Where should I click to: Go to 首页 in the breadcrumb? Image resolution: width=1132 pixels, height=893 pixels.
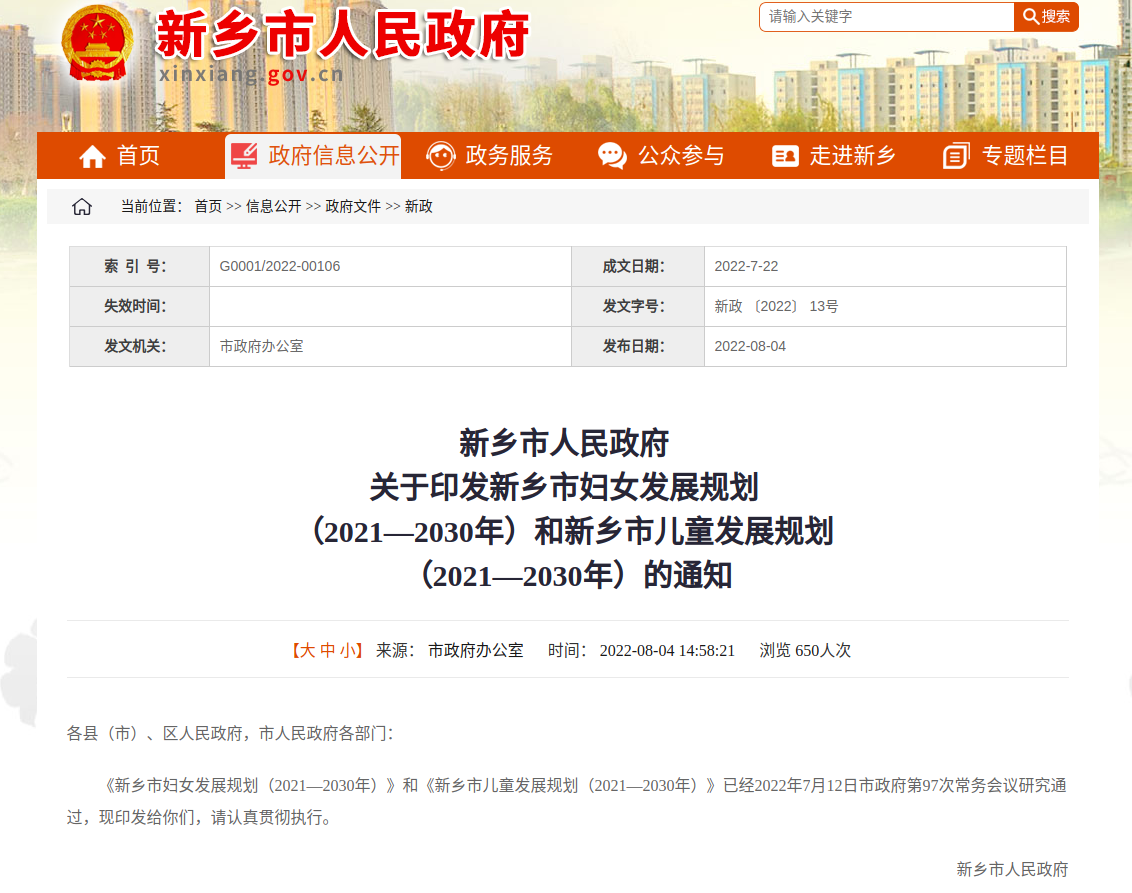(209, 206)
